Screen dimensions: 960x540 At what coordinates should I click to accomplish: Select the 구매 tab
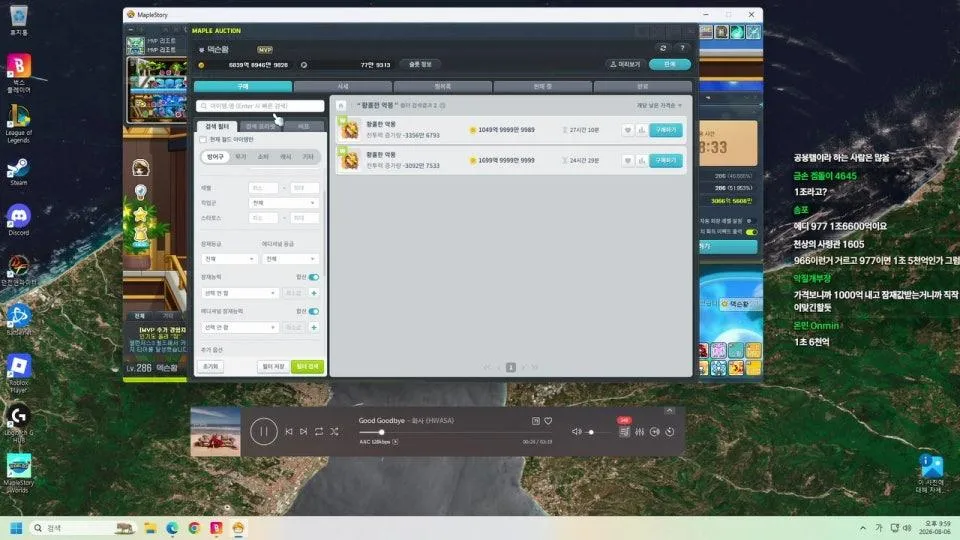[x=243, y=86]
